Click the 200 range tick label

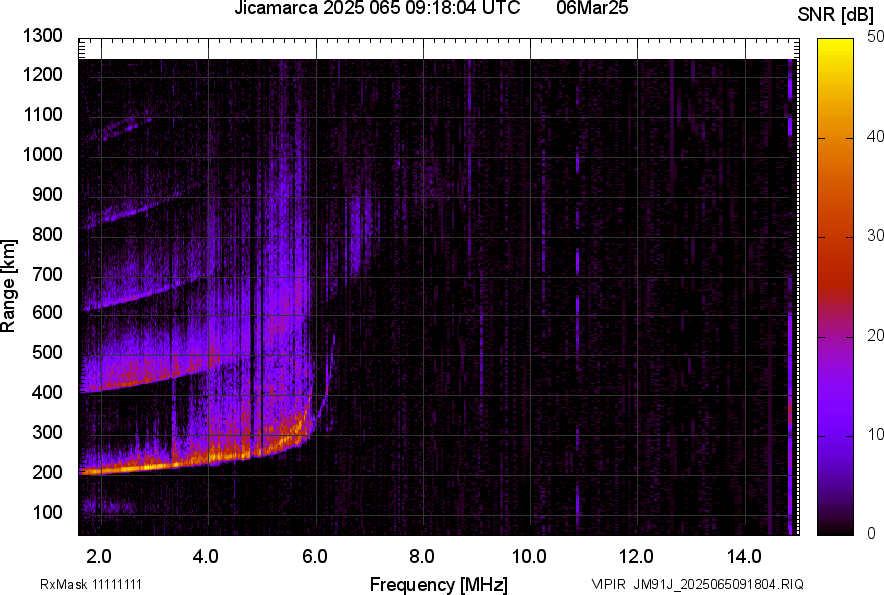[50, 472]
